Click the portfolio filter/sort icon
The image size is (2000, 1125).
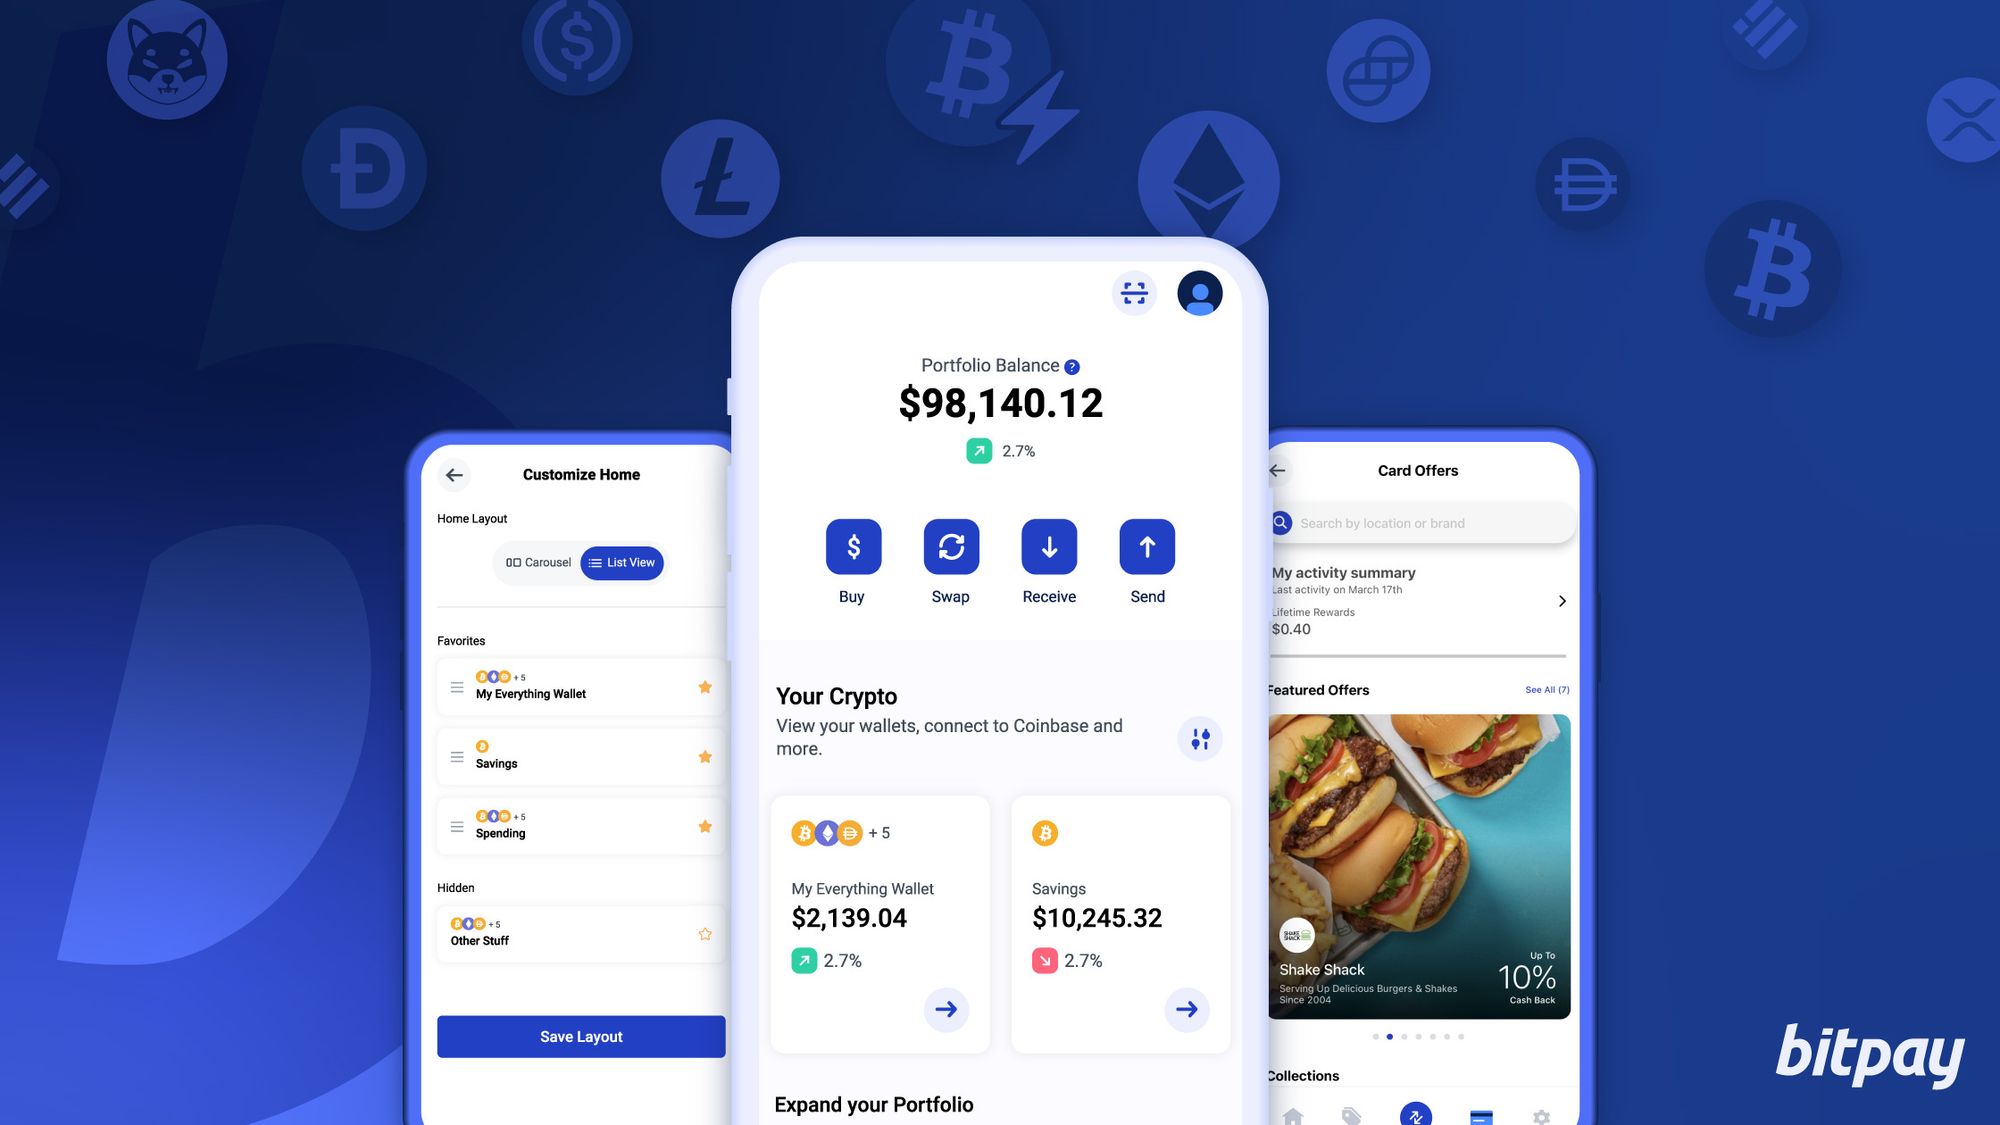pyautogui.click(x=1199, y=738)
